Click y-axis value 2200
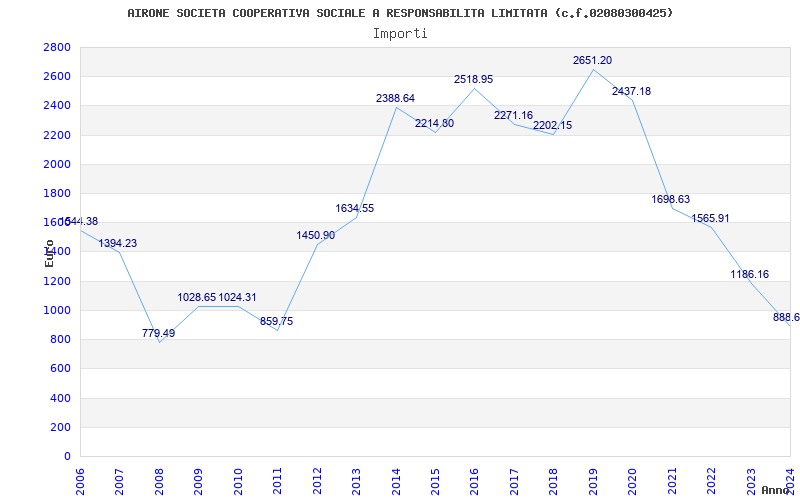The width and height of the screenshot is (800, 500). (x=57, y=135)
